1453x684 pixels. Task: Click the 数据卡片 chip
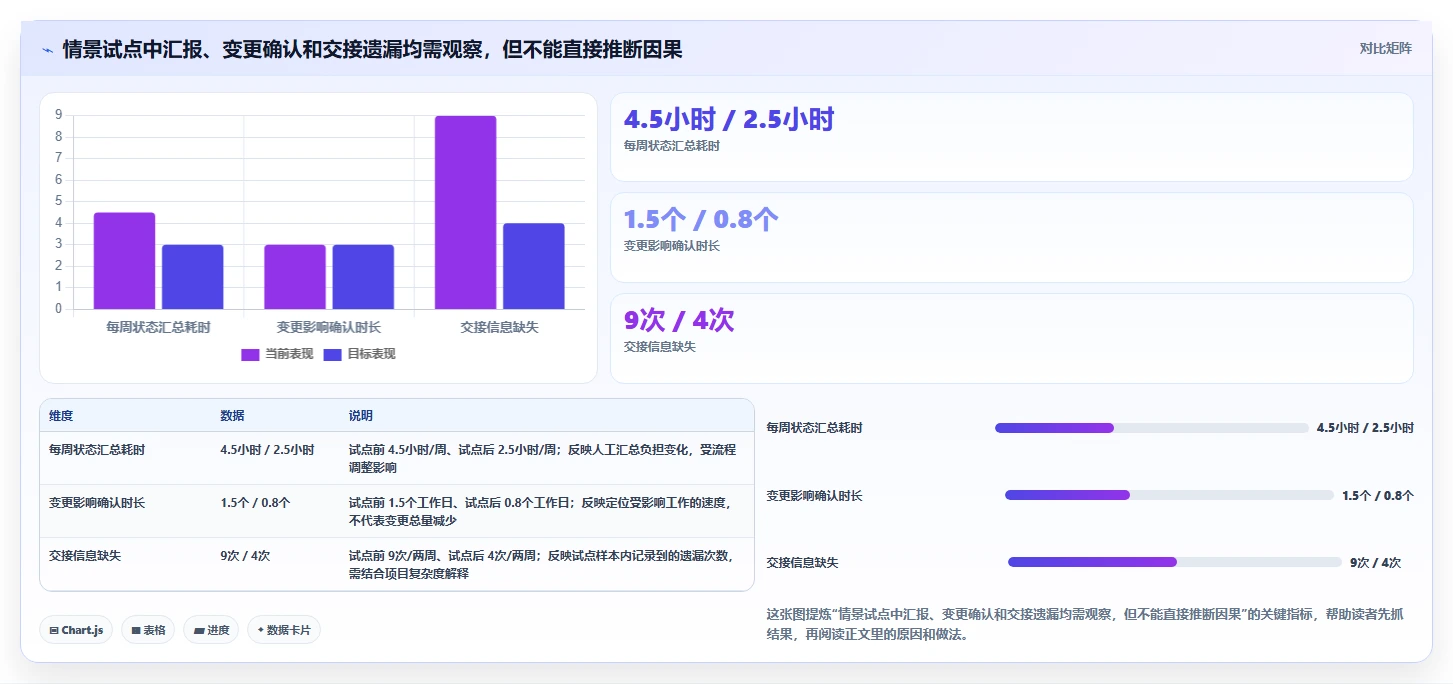tap(284, 630)
